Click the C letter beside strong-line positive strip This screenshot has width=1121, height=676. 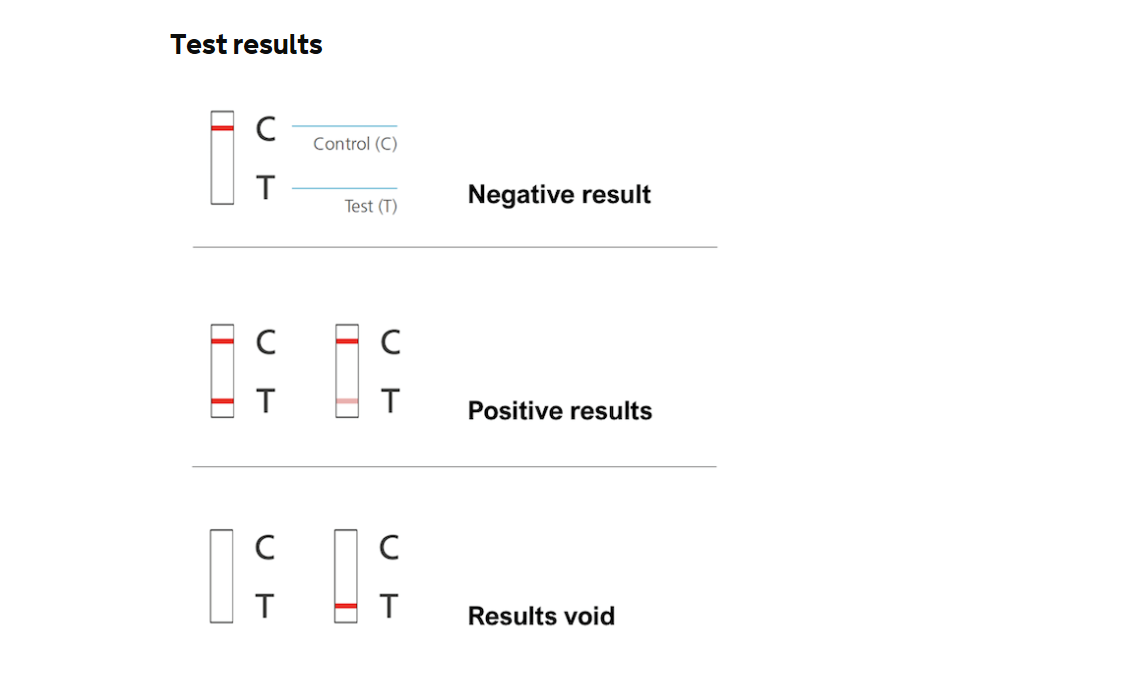click(265, 342)
